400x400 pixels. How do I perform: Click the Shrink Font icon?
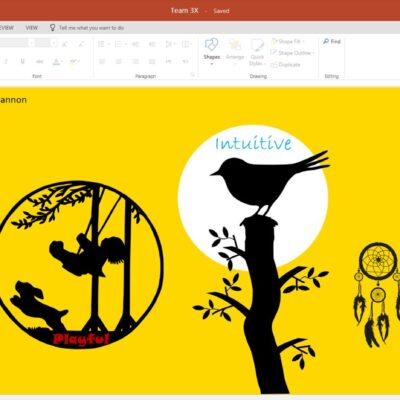click(x=81, y=44)
